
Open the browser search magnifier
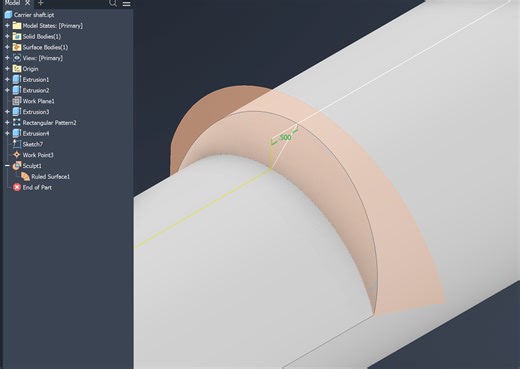pos(113,3)
